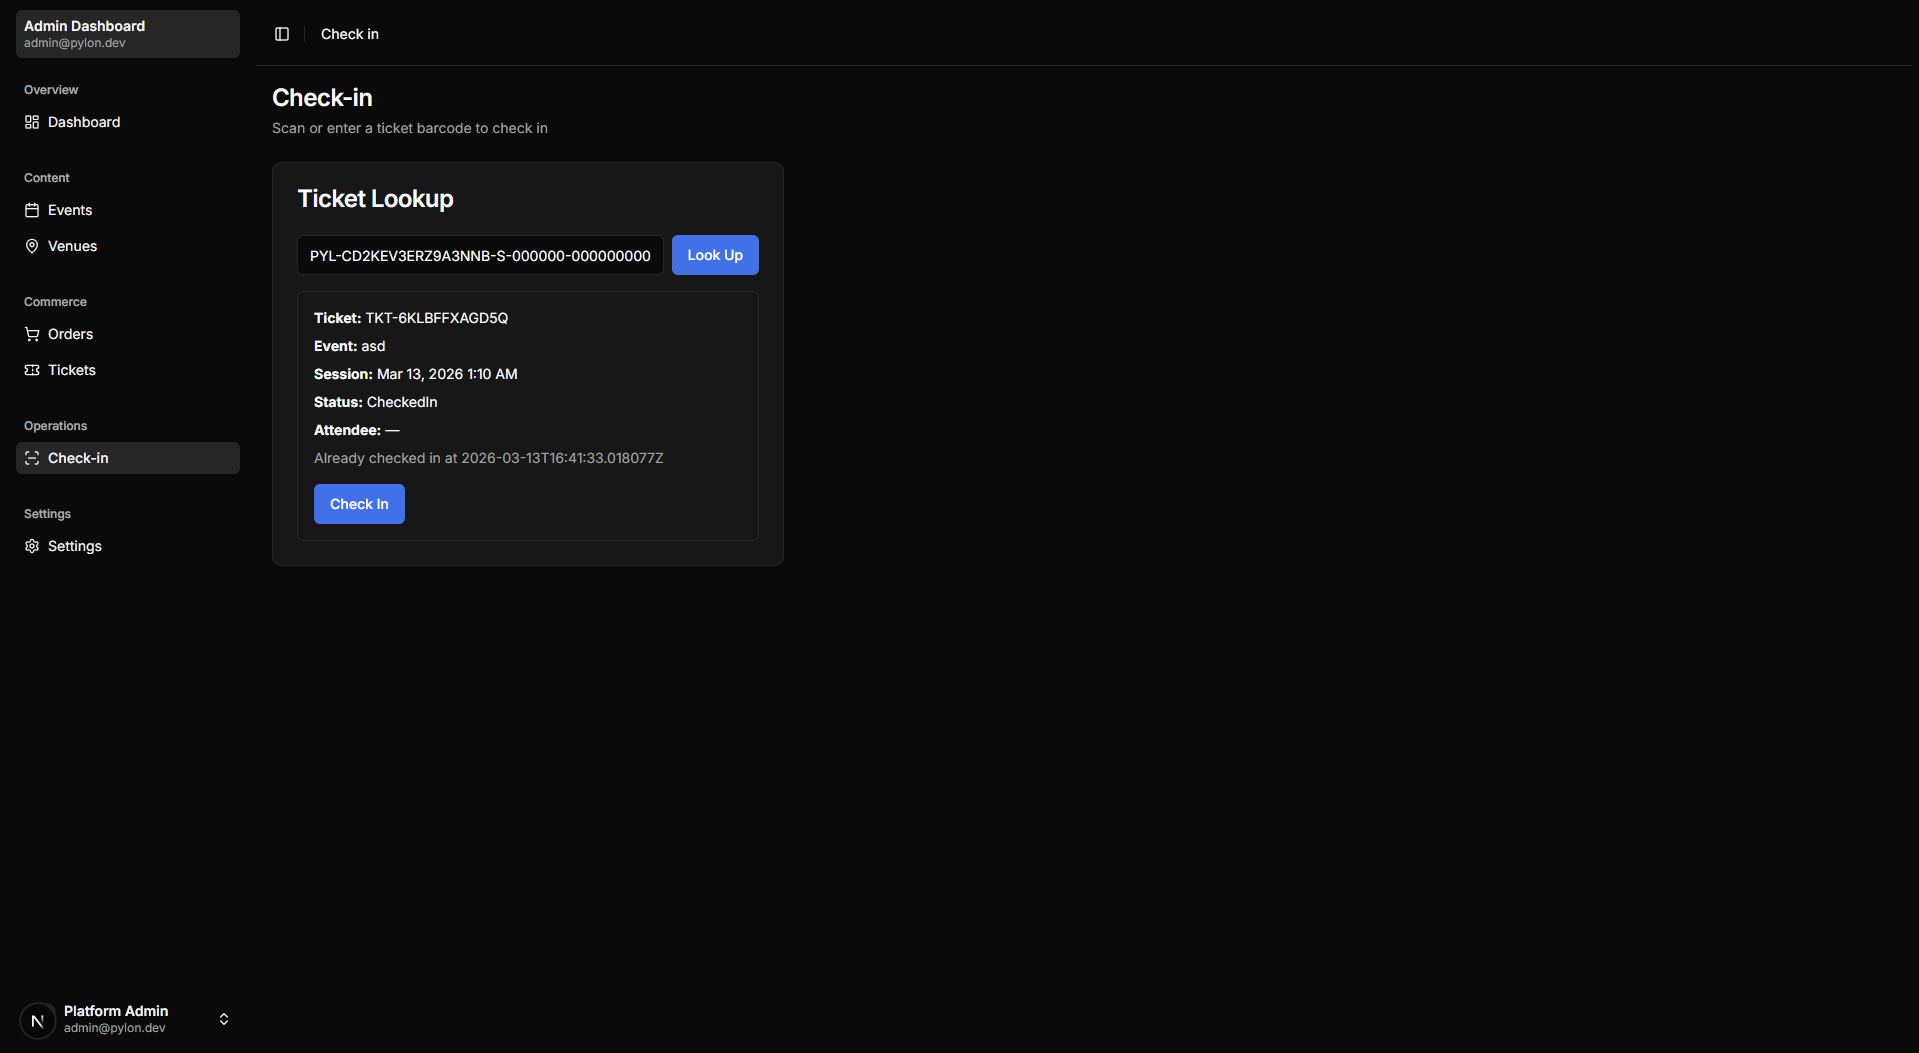Click the Already checked in timestamp message
The image size is (1919, 1053).
pos(489,458)
